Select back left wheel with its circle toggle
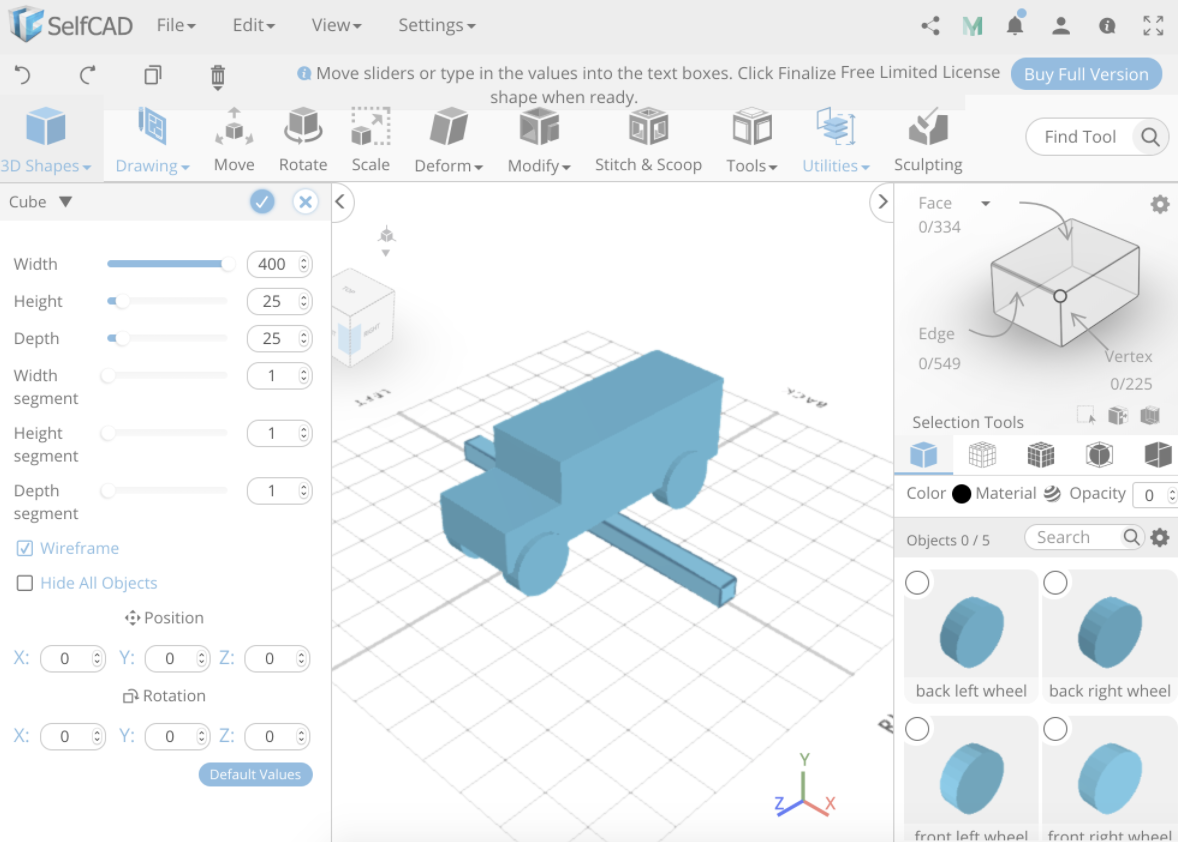This screenshot has height=842, width=1178. click(917, 583)
